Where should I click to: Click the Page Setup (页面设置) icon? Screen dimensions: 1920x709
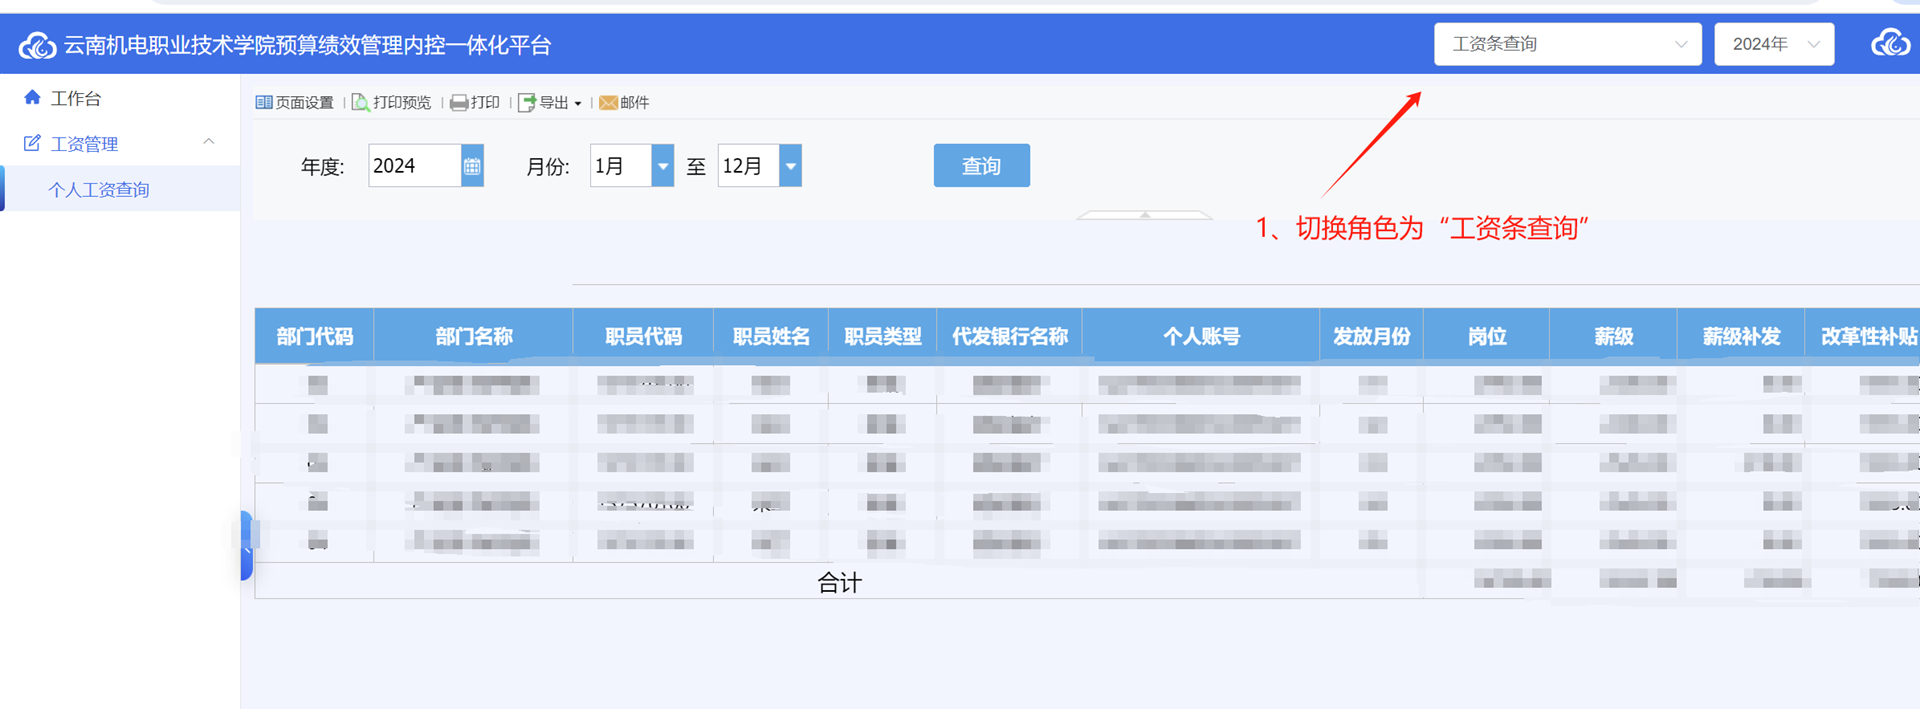(x=264, y=103)
